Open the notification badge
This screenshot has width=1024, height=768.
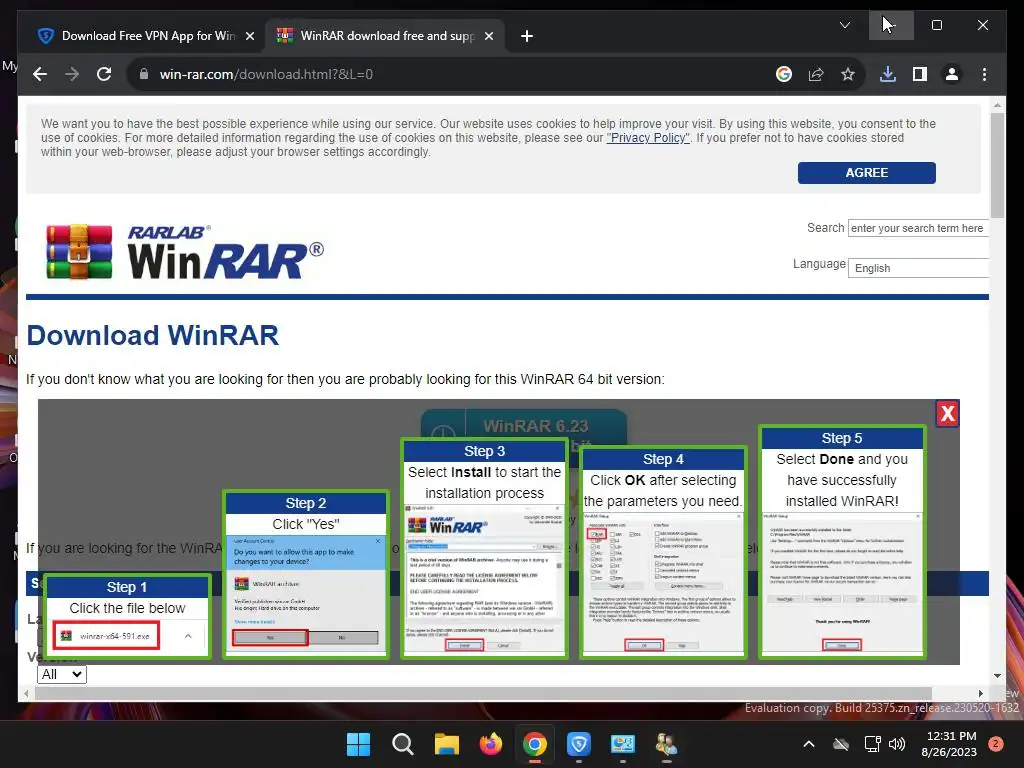pyautogui.click(x=995, y=744)
